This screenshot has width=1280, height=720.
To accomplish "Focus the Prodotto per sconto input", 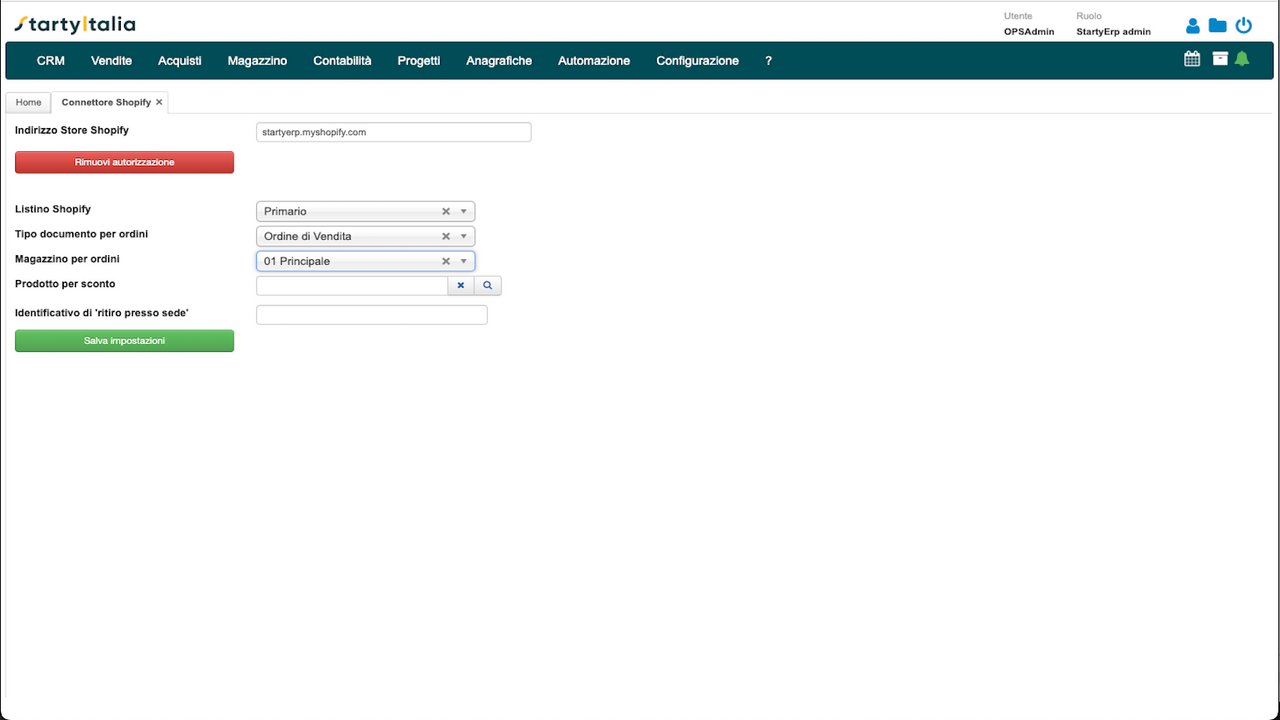I will click(x=352, y=285).
